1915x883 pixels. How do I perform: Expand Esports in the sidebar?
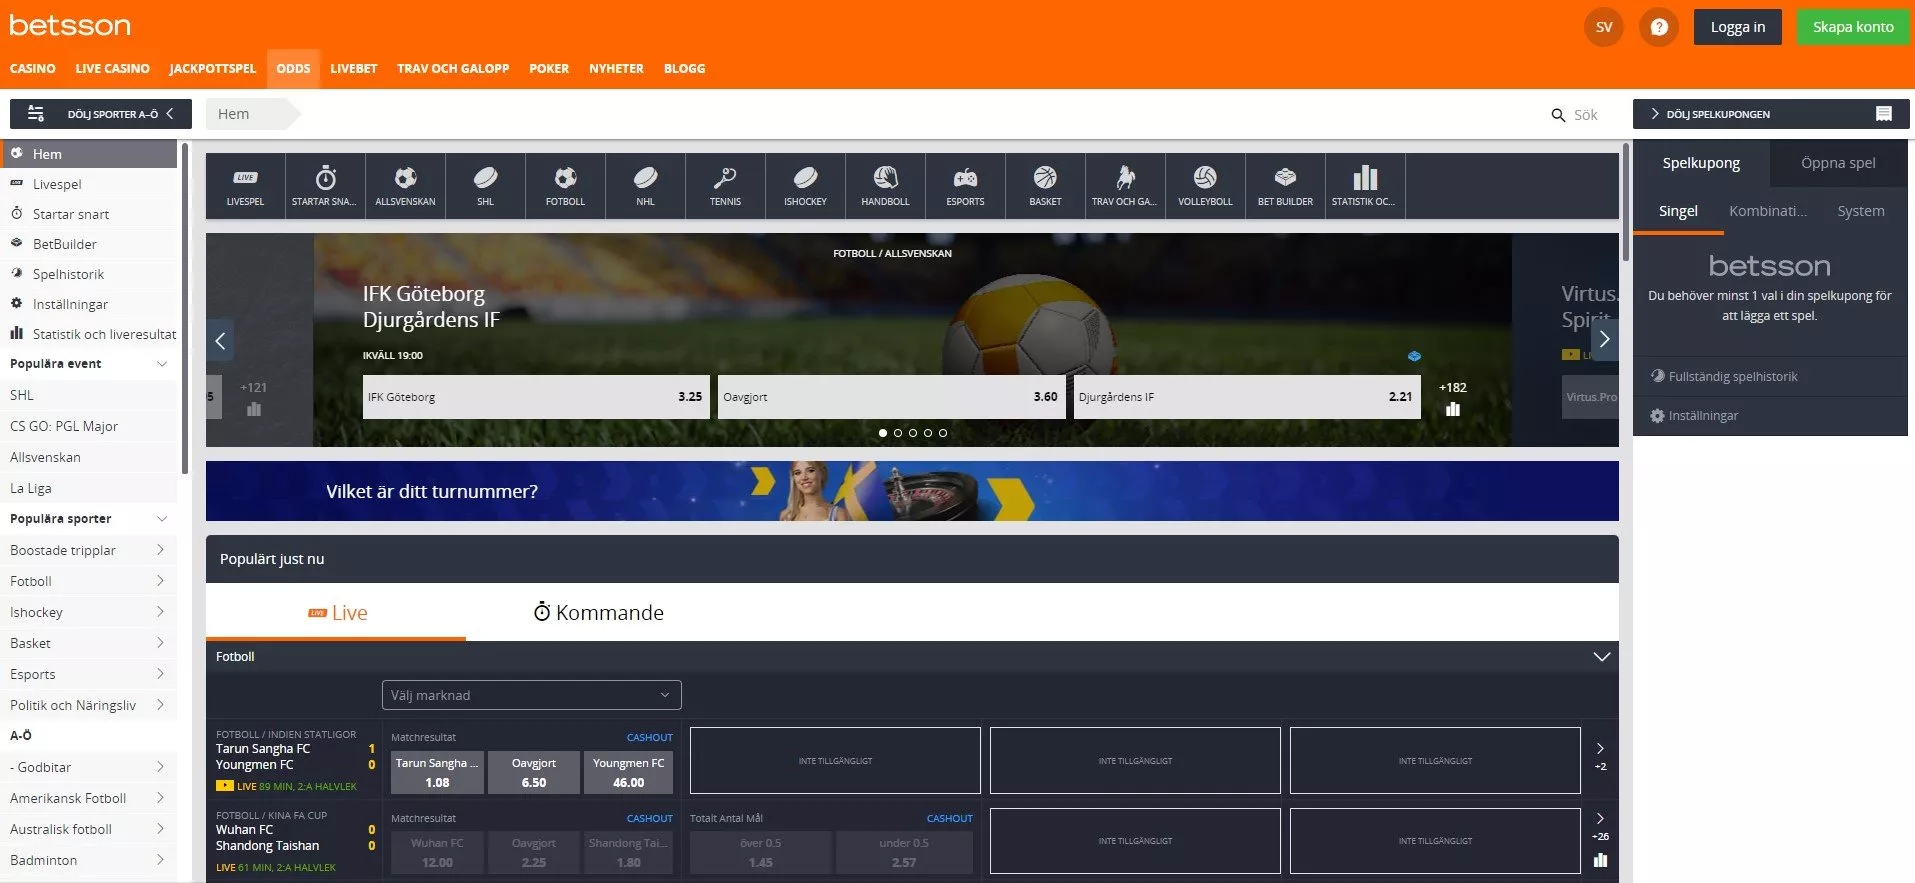coord(160,674)
